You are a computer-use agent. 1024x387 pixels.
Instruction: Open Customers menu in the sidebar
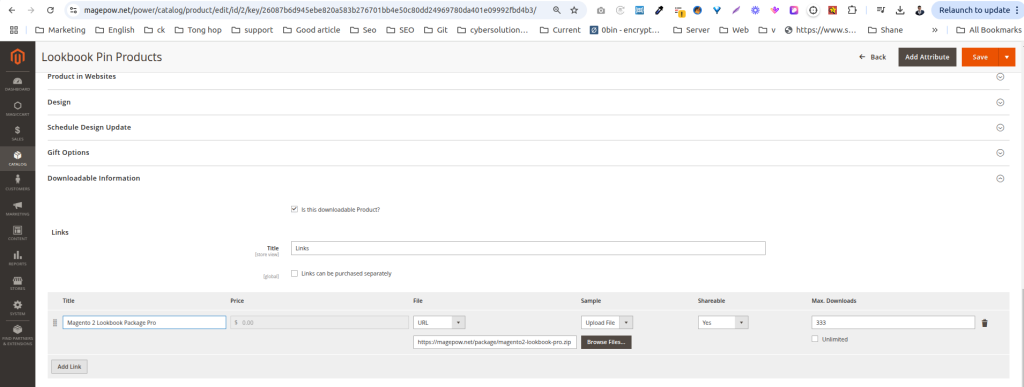tap(17, 183)
